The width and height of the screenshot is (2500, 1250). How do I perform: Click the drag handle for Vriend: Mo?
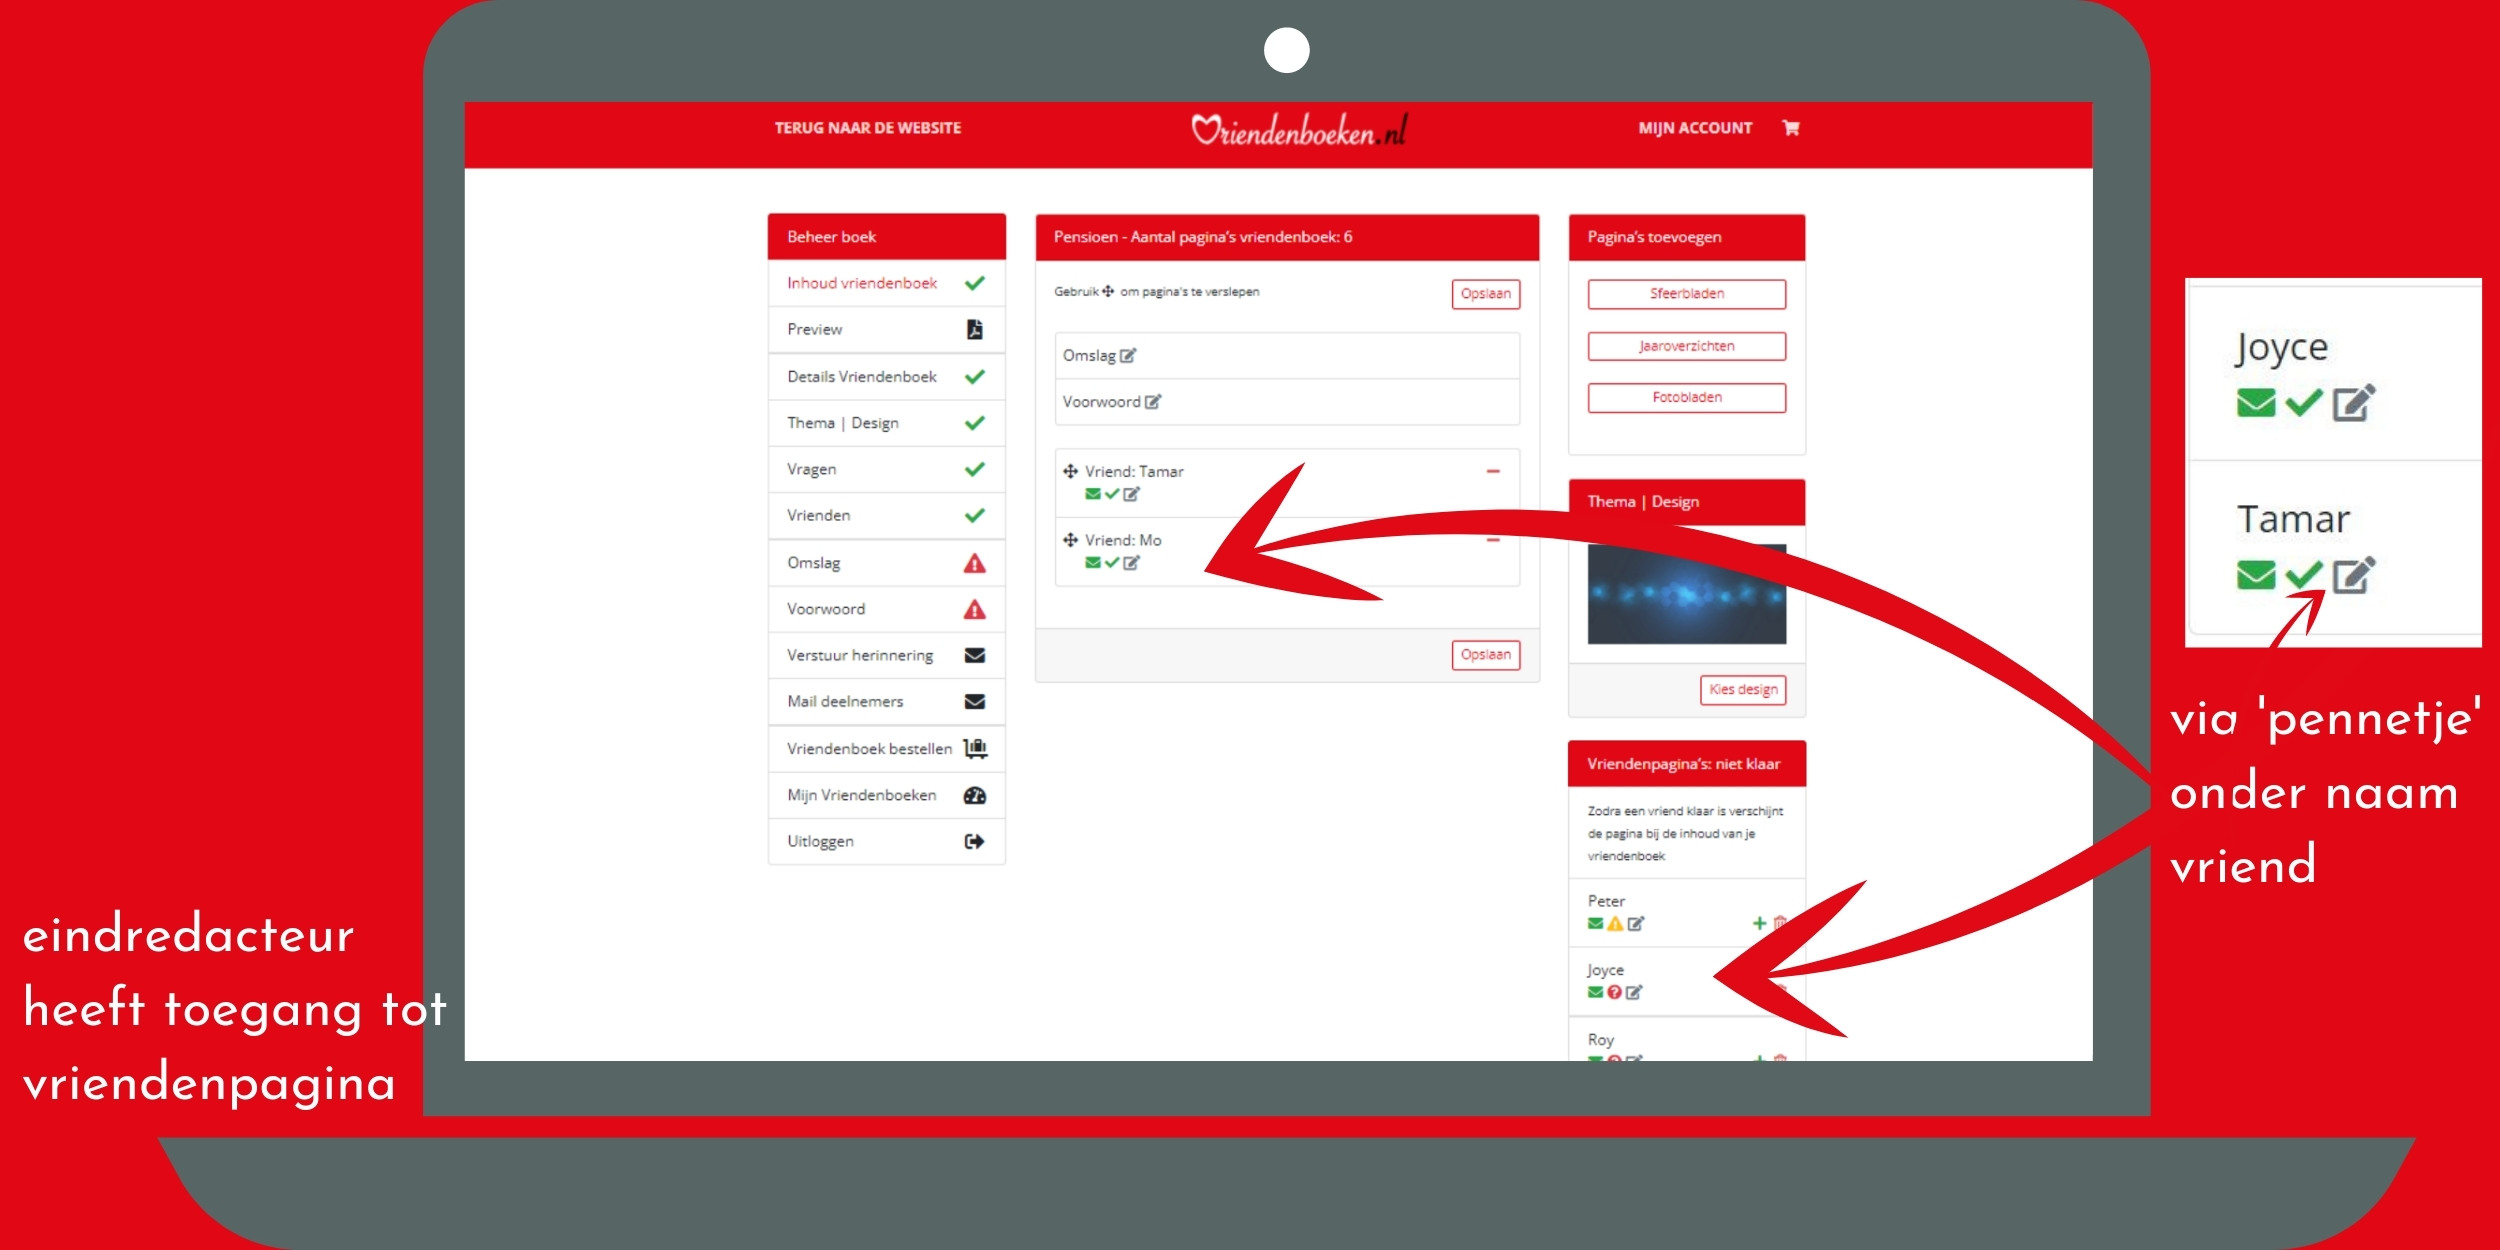pos(1070,540)
